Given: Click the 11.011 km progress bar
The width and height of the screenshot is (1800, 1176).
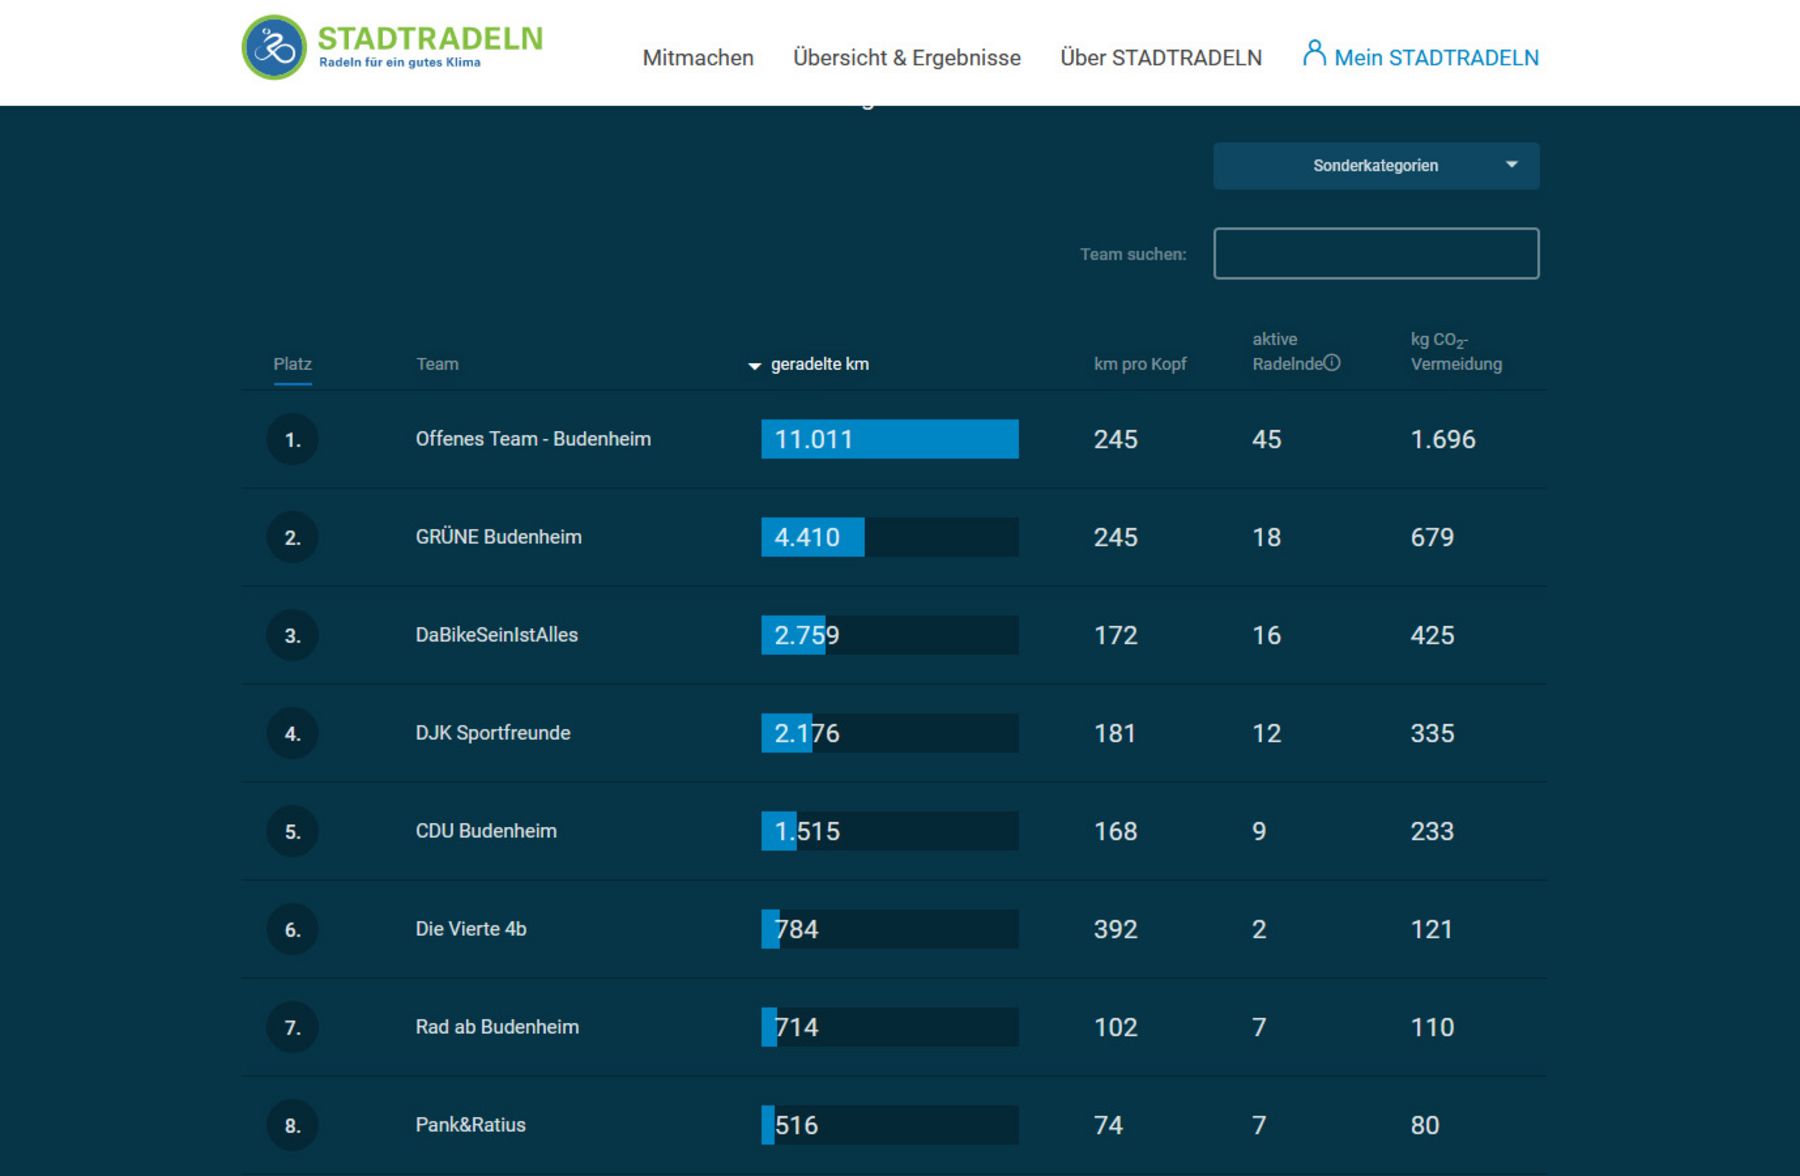Looking at the screenshot, I should pyautogui.click(x=889, y=439).
